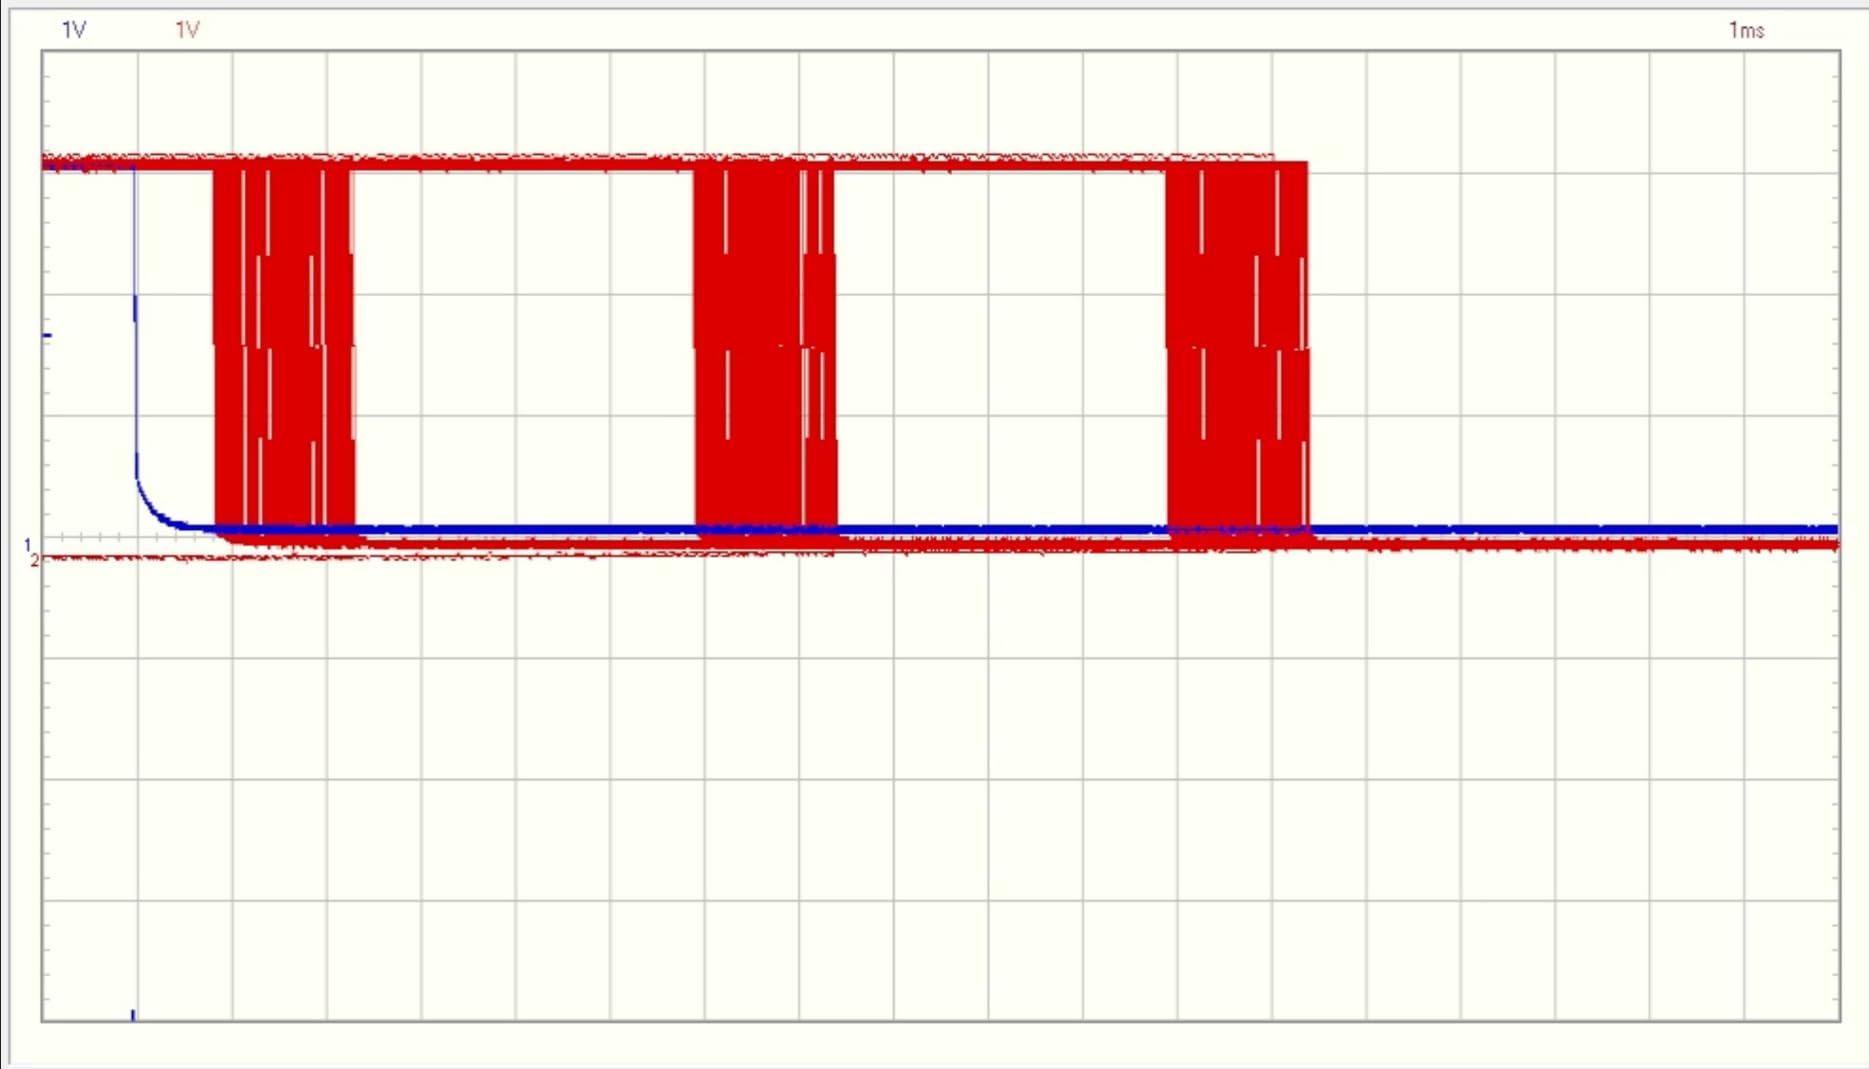Click the blue trigger position marker at bottom edge

click(133, 1015)
